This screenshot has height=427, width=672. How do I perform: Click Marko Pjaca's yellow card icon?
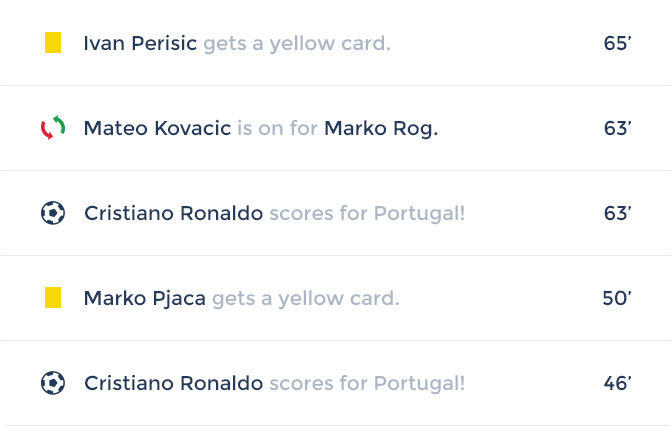point(53,298)
